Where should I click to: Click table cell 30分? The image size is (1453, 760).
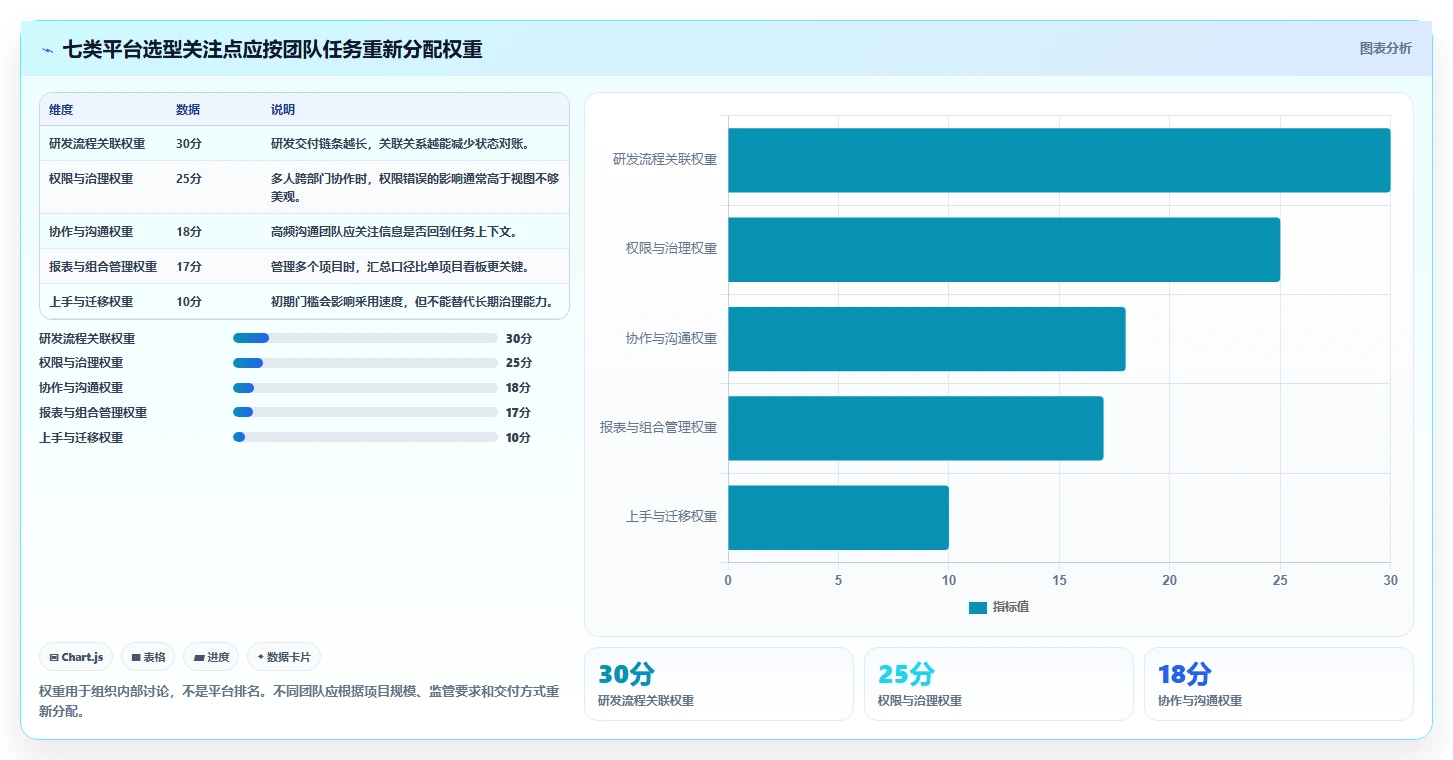click(x=189, y=144)
